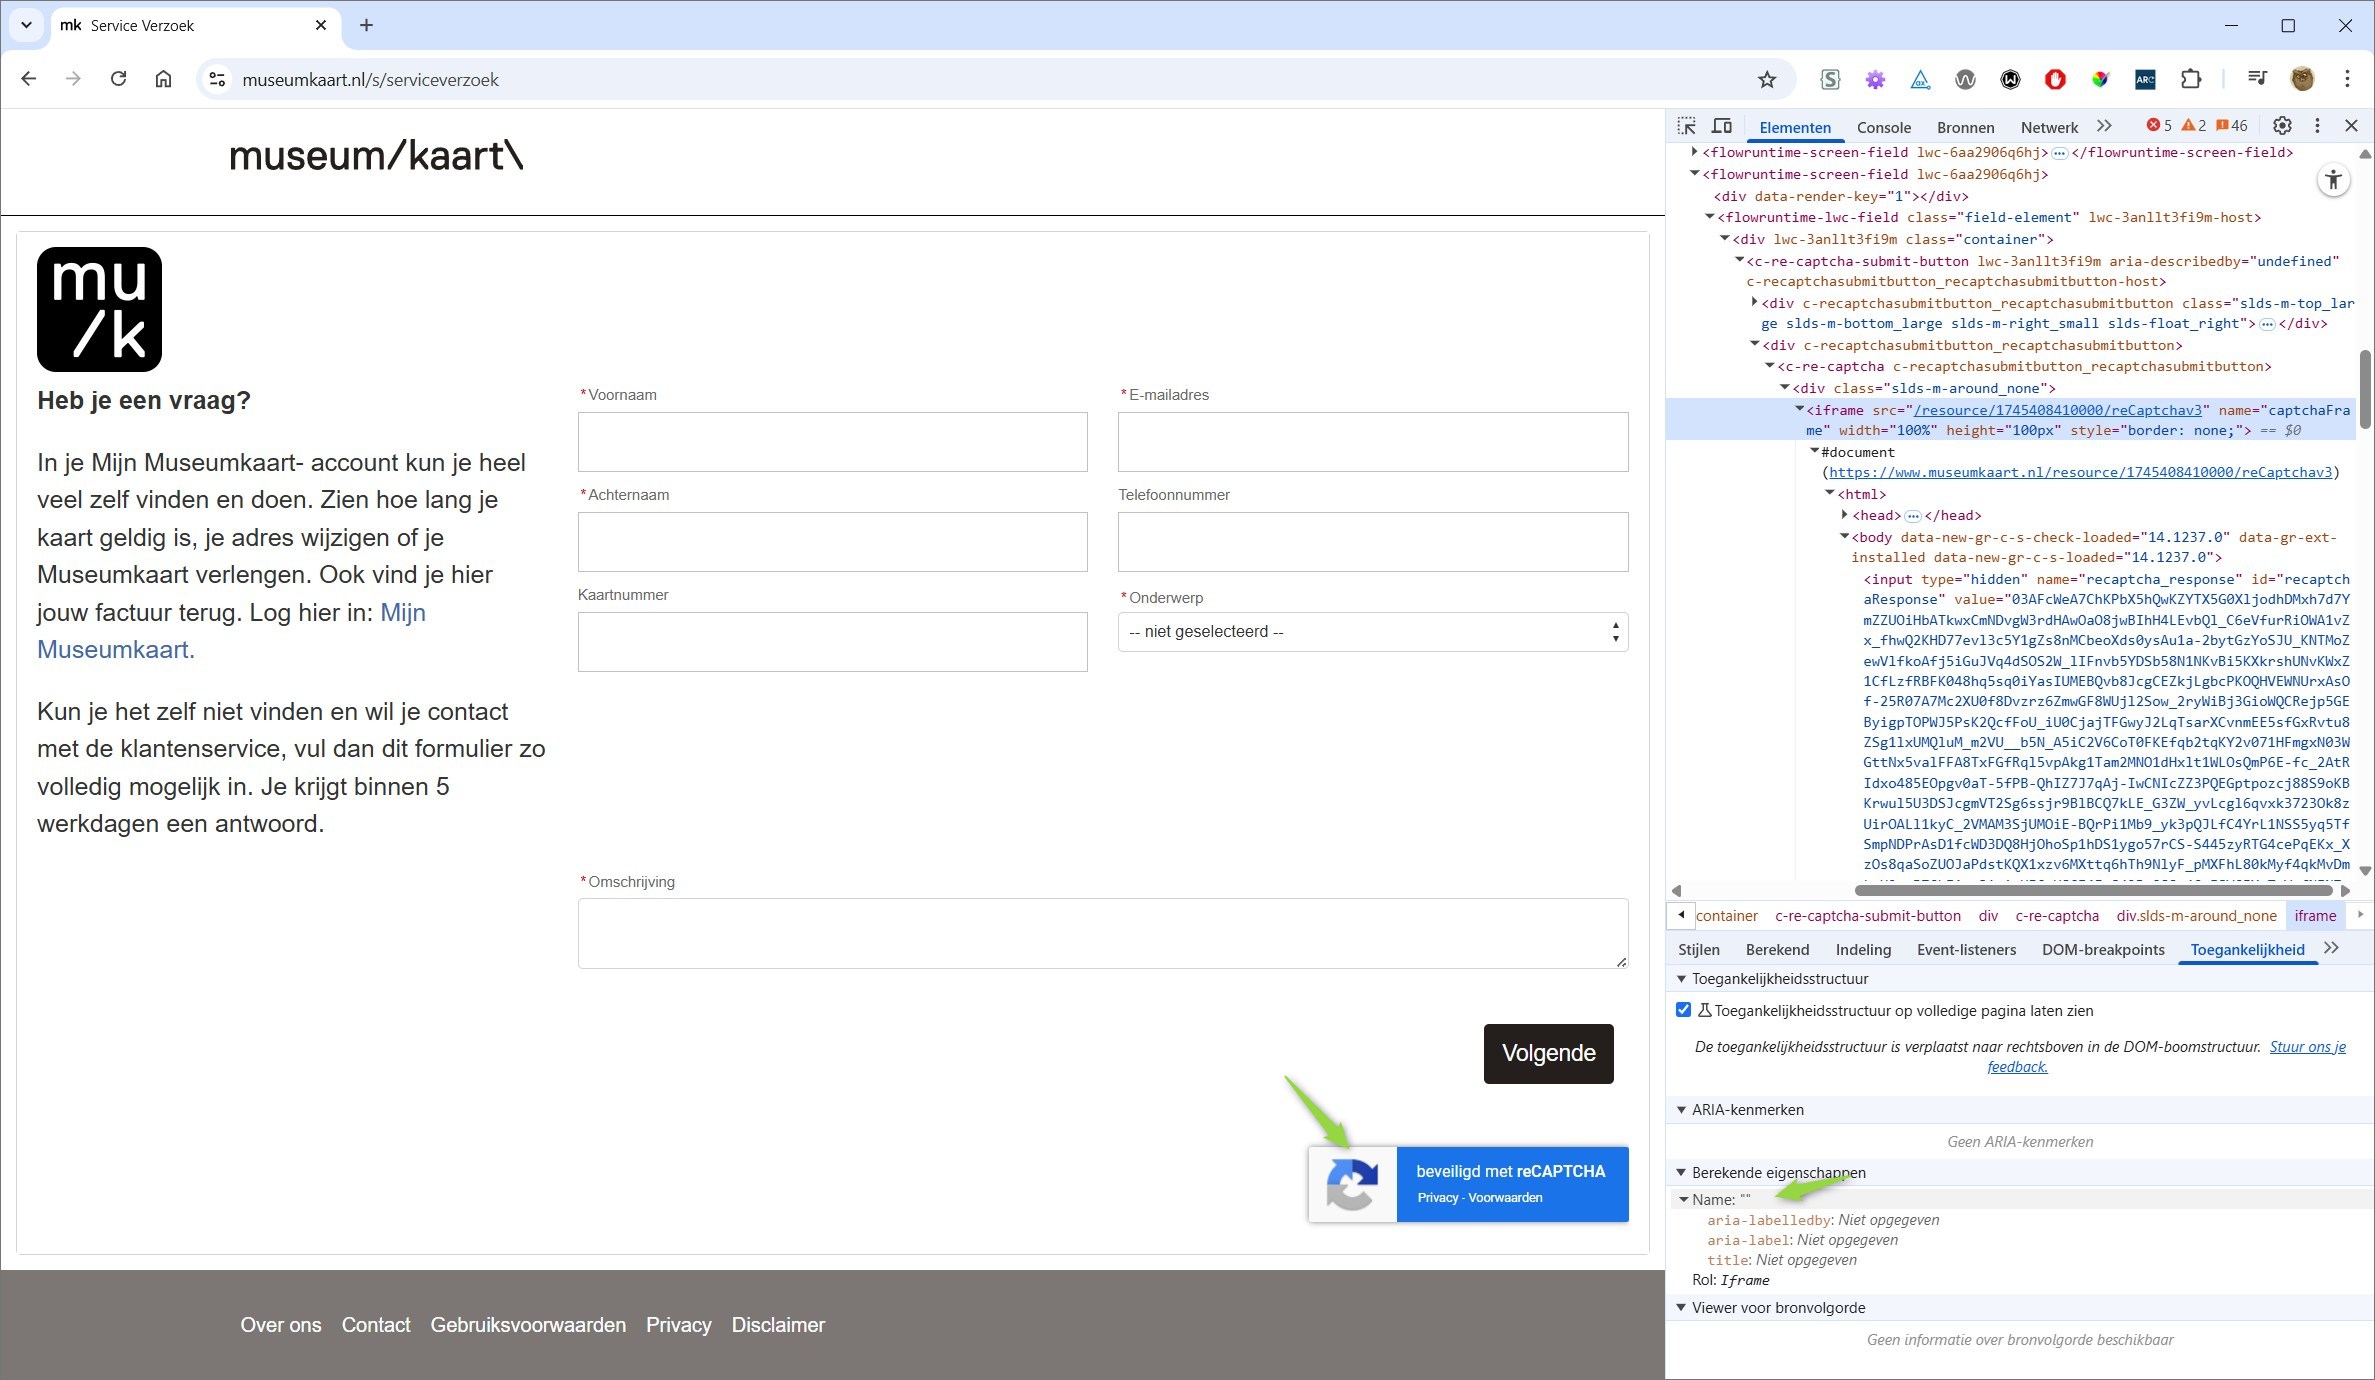Collapse the Viewer voor bronvolgorde section
The image size is (2375, 1380).
click(x=1681, y=1308)
